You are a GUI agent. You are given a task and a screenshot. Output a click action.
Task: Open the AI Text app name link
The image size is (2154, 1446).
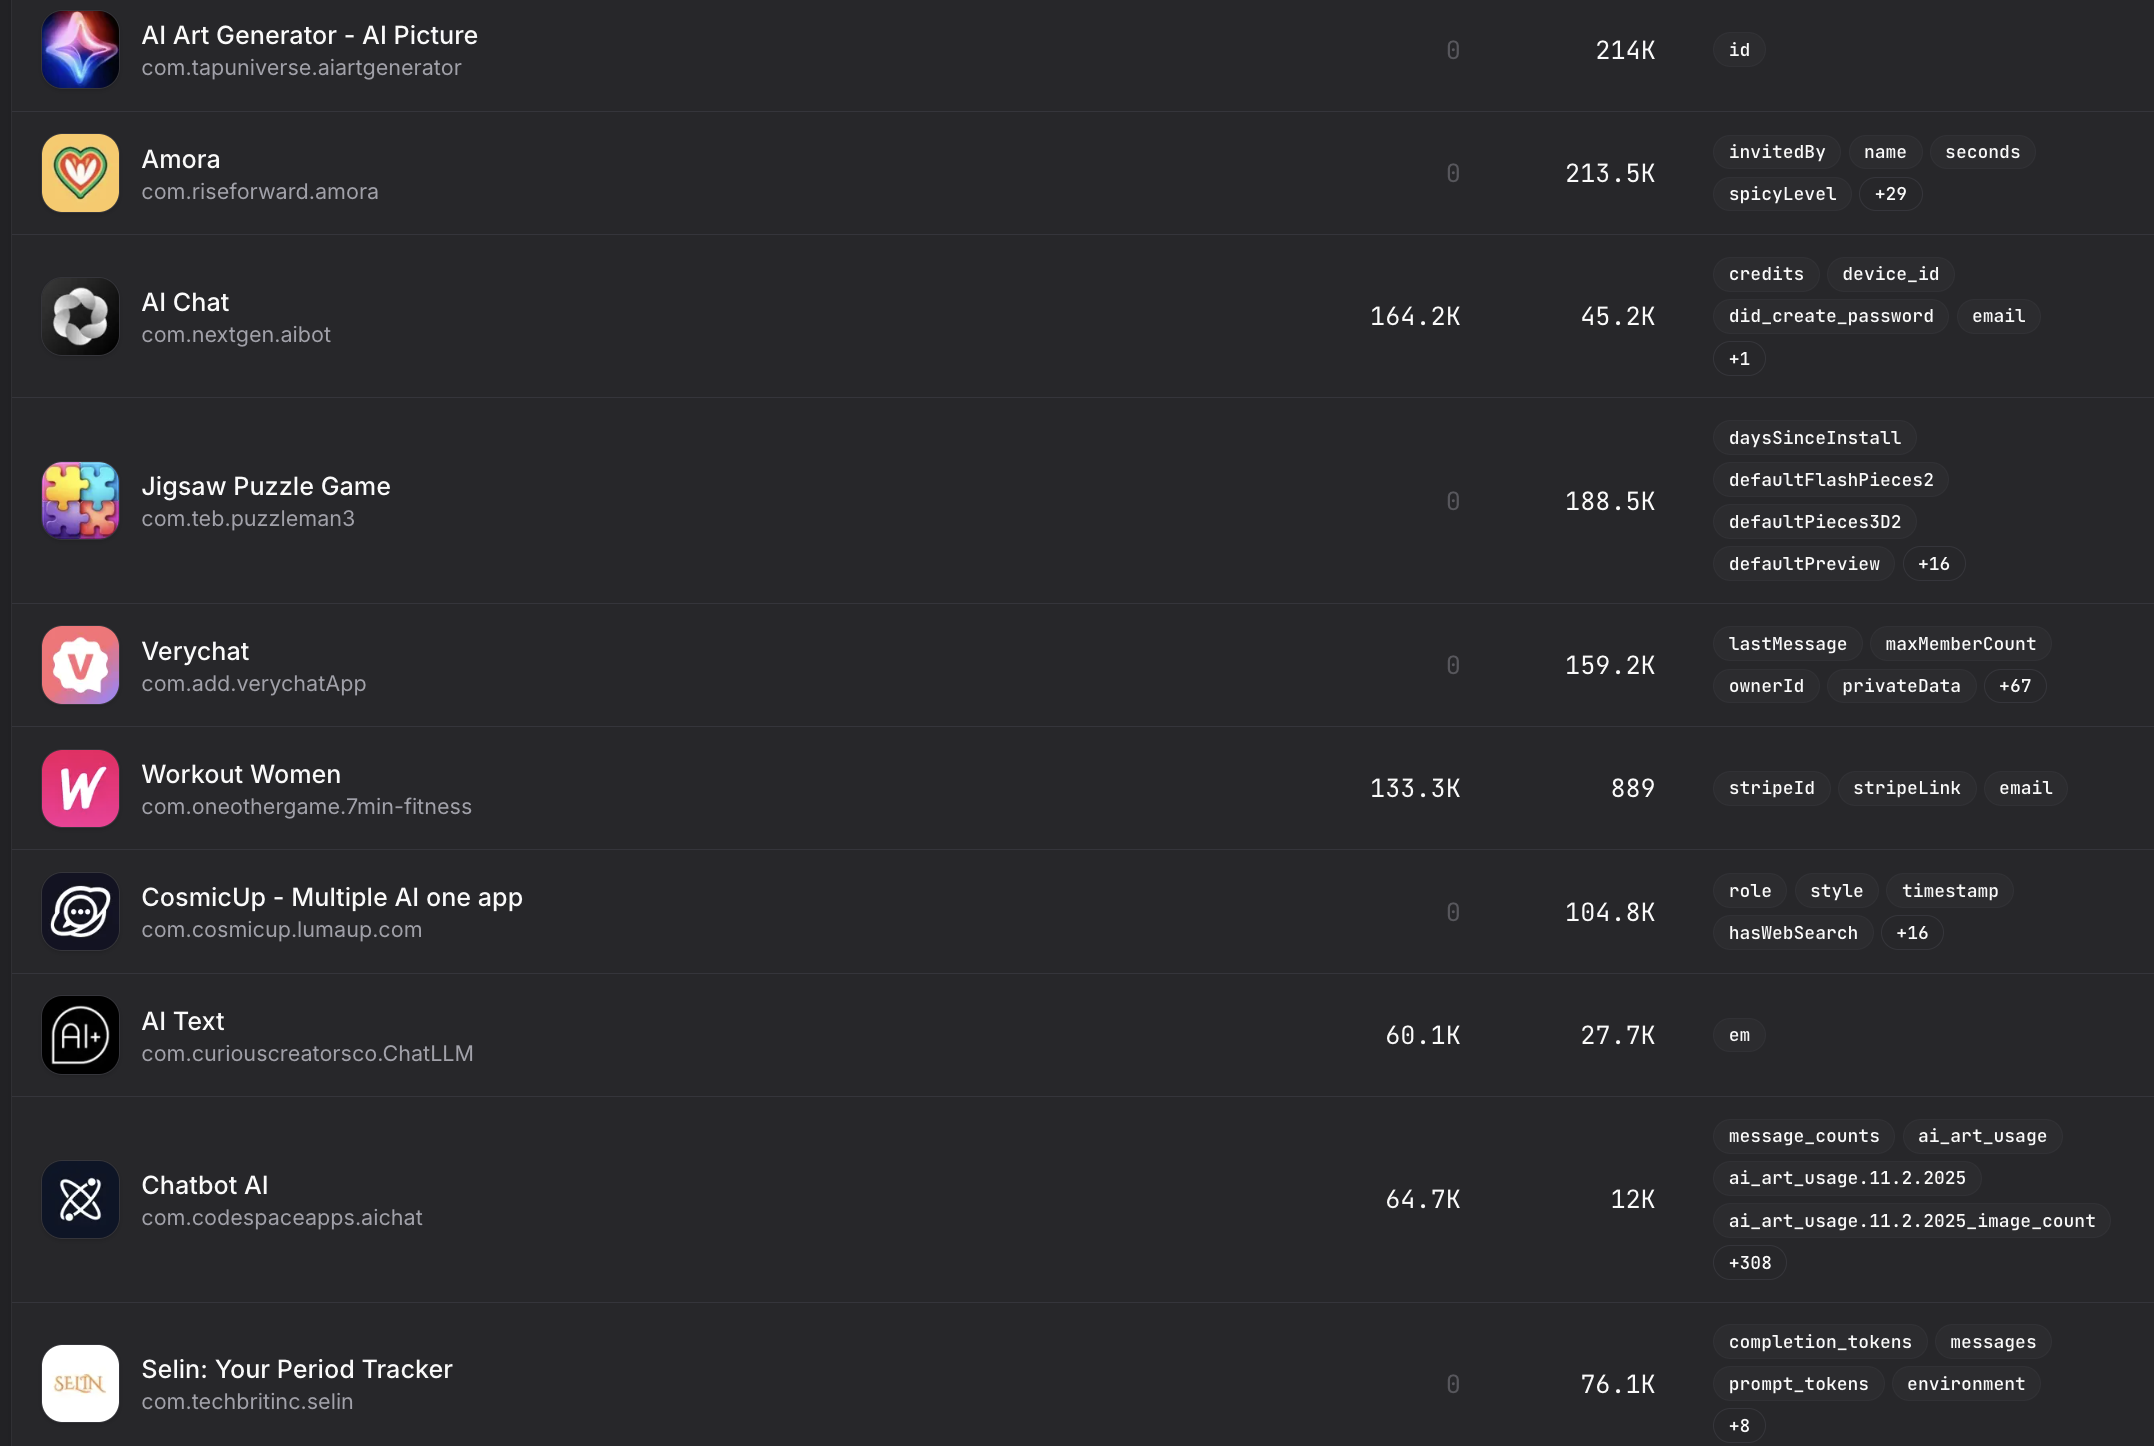coord(182,1021)
